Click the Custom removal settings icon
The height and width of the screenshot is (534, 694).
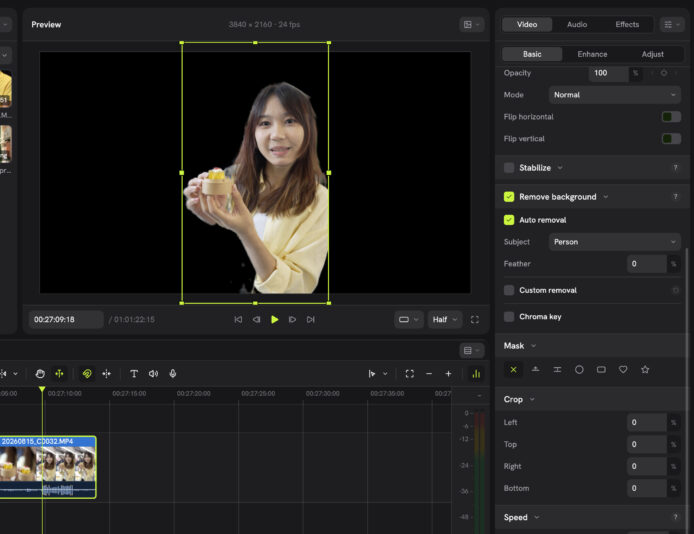coord(675,290)
